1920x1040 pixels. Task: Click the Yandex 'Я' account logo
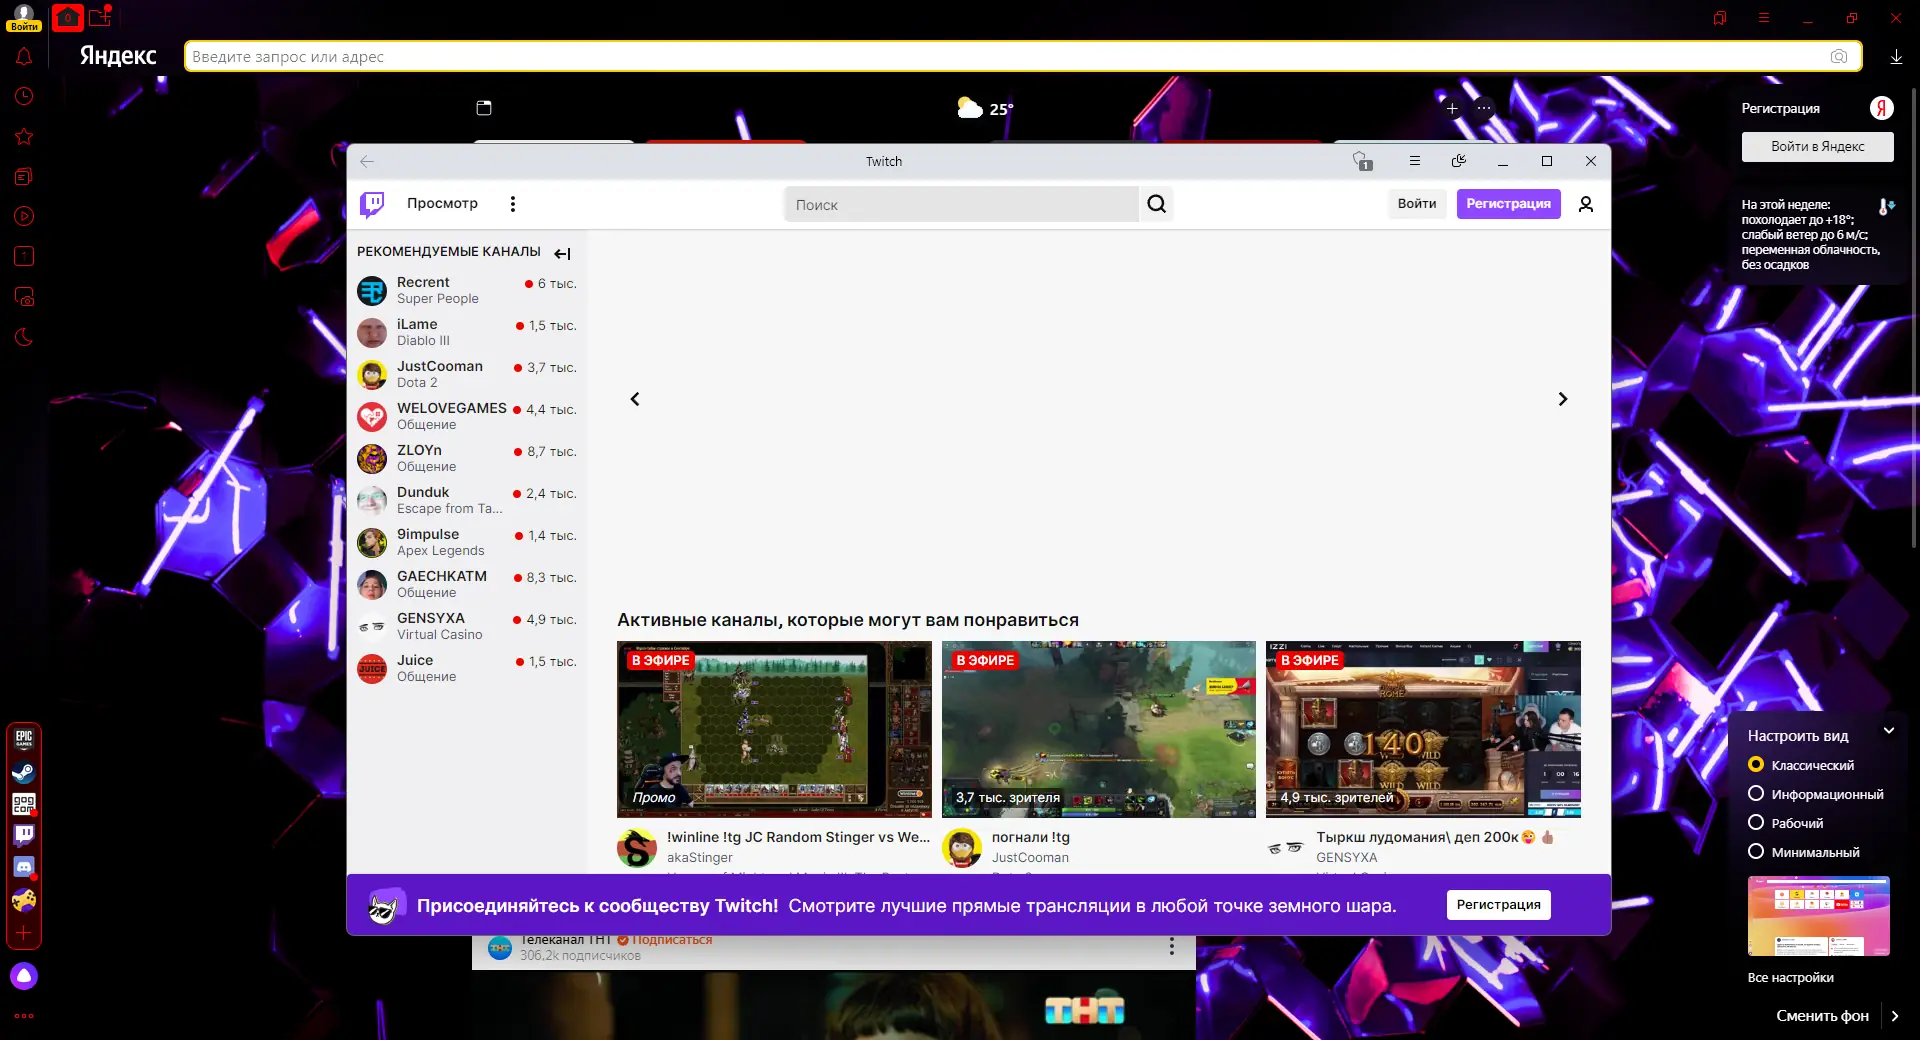(1882, 108)
